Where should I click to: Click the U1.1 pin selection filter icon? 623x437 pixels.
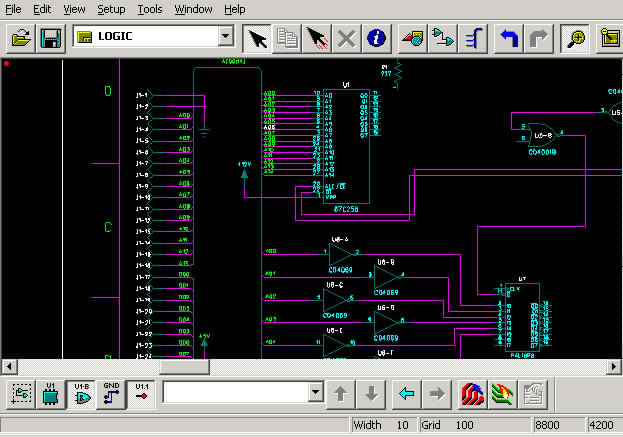[x=142, y=393]
